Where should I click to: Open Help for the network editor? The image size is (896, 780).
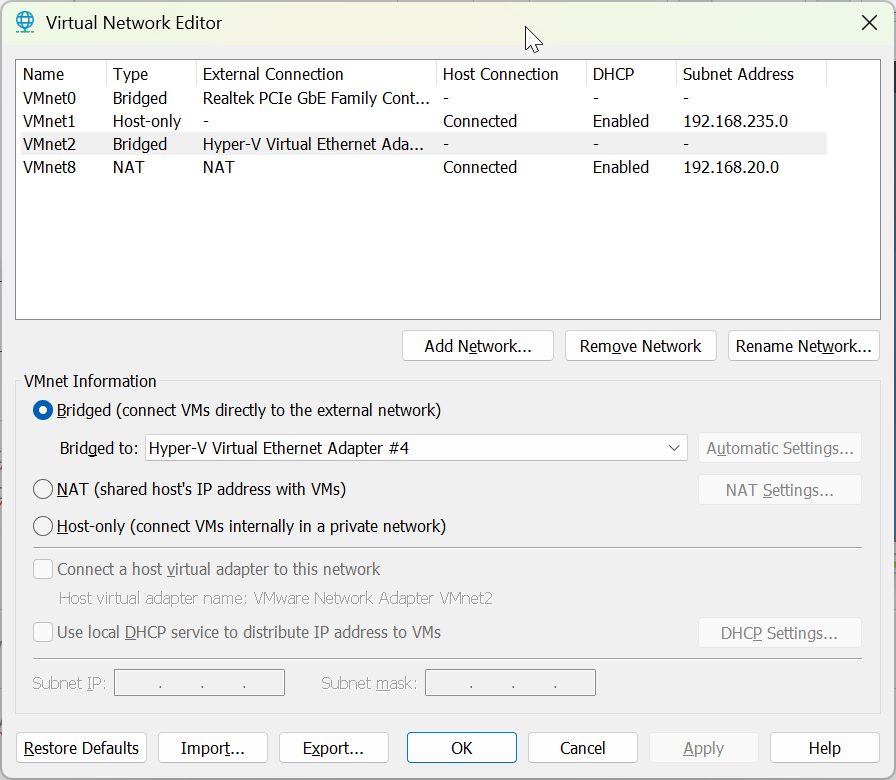point(824,748)
